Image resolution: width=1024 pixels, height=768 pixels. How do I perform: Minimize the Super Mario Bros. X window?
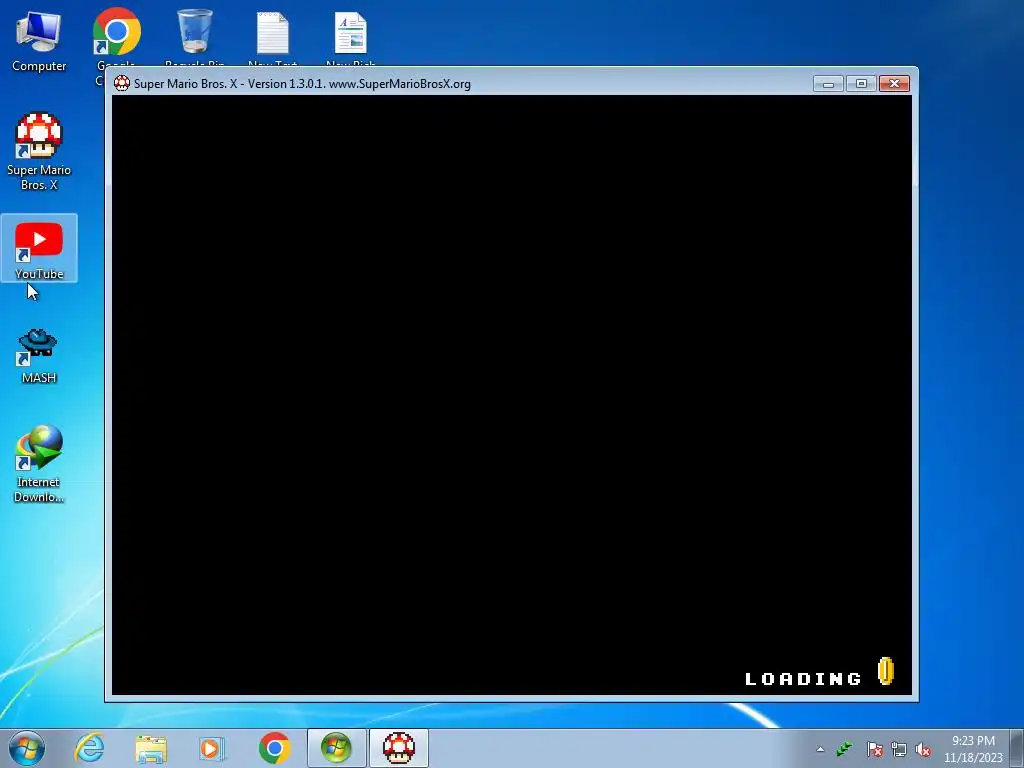pyautogui.click(x=828, y=84)
